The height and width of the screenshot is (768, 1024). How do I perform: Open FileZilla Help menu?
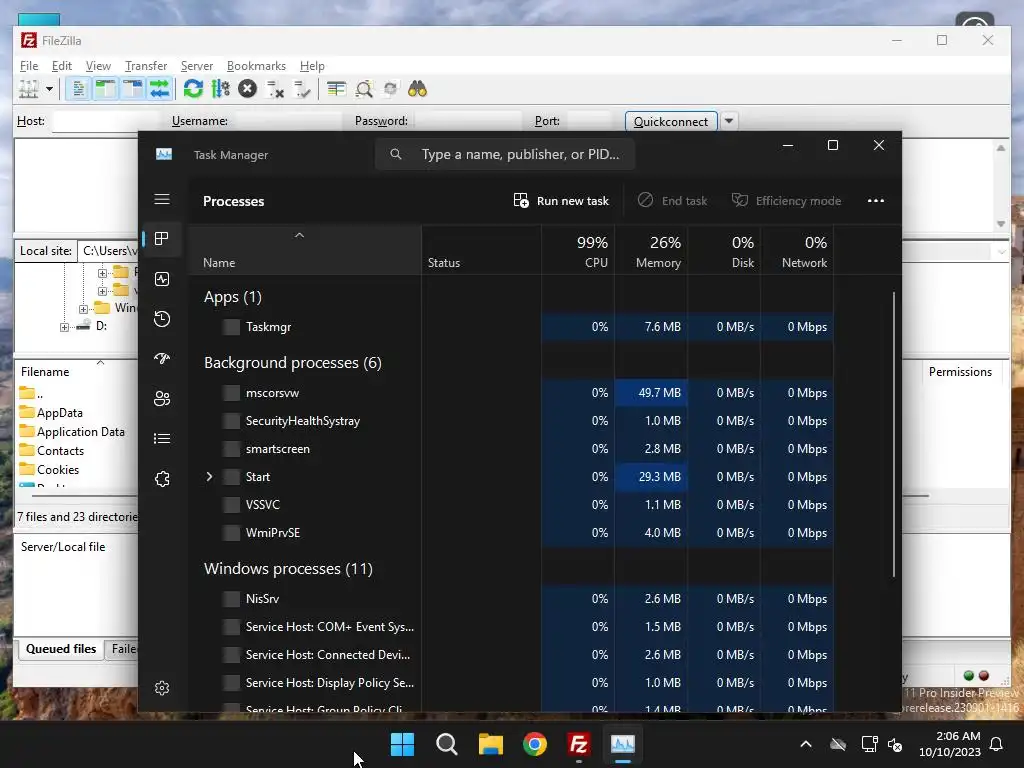312,66
